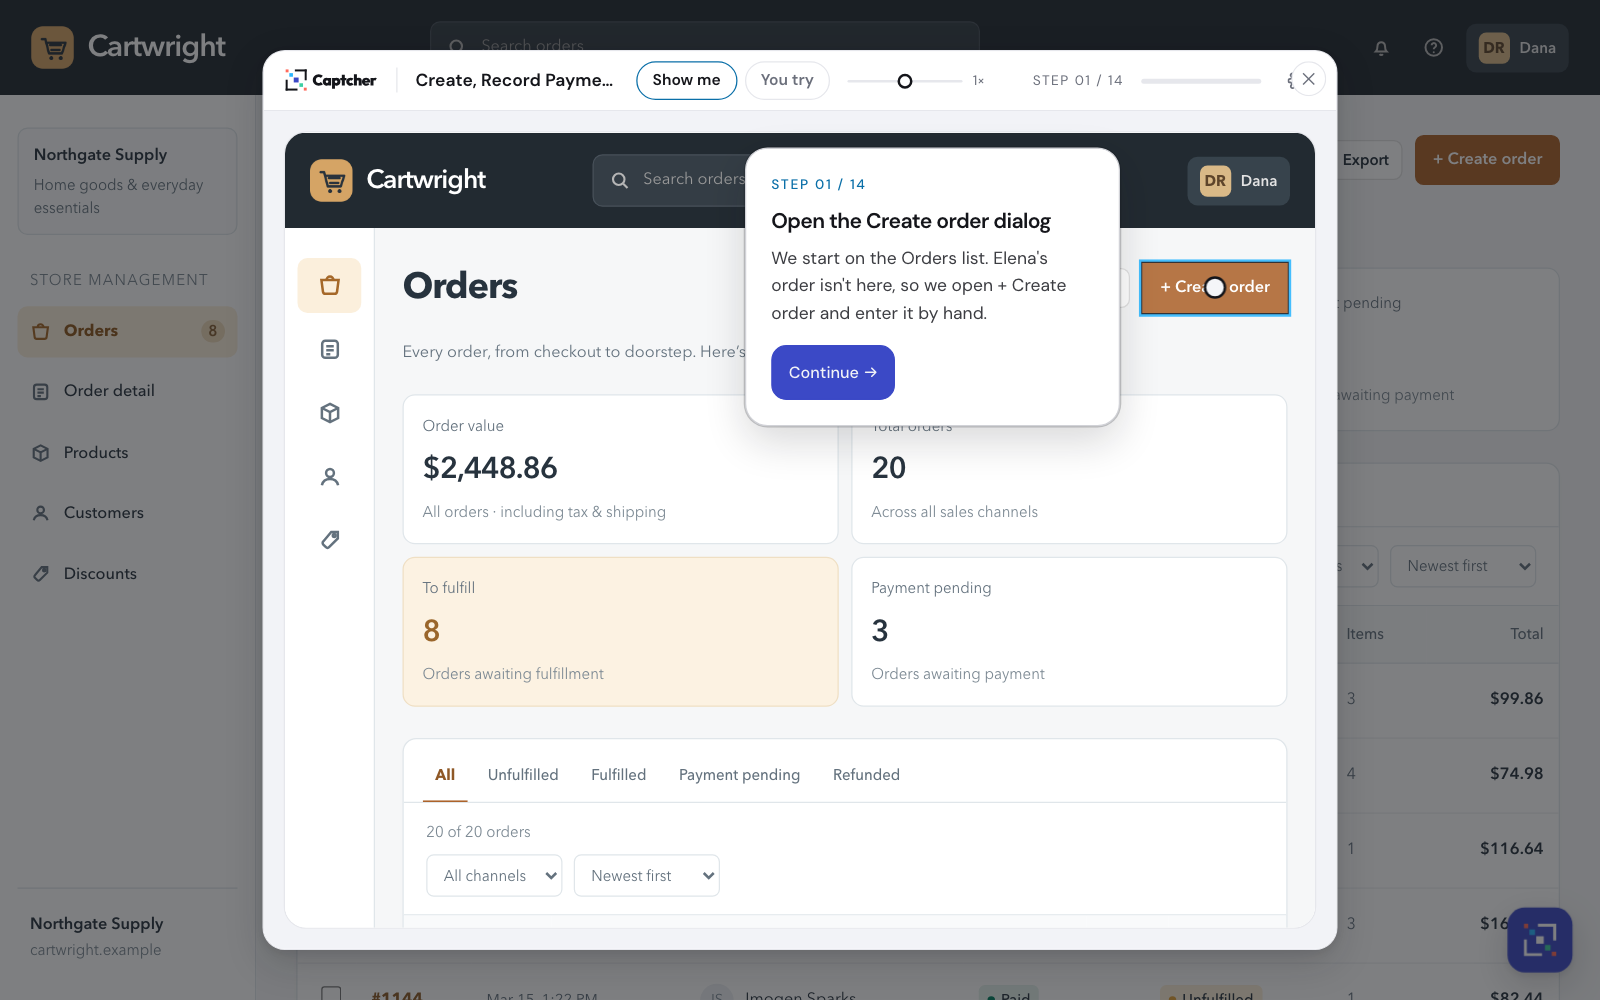Select the Customers person icon in the mini sidebar

coord(330,477)
